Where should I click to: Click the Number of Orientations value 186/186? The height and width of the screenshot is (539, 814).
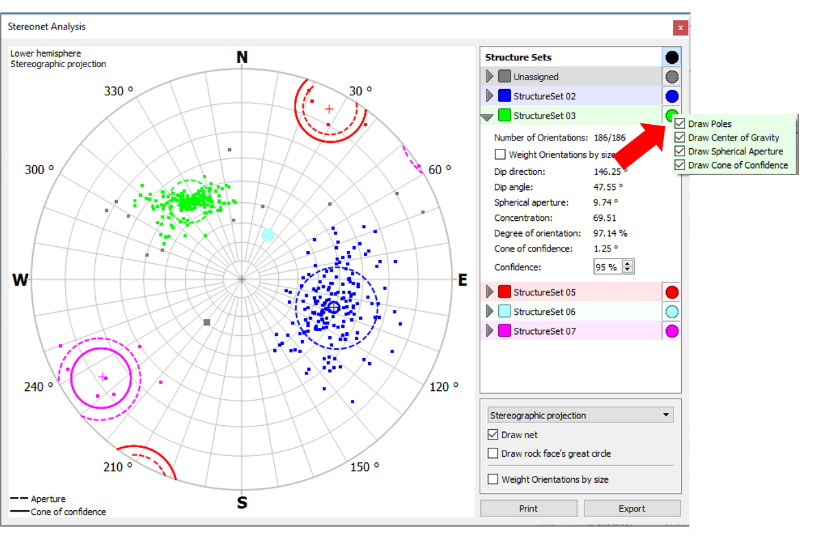point(610,138)
